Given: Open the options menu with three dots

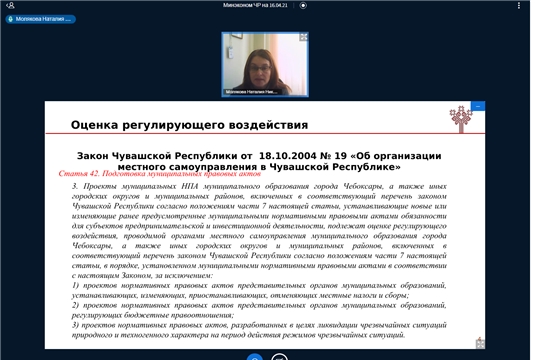Looking at the screenshot, I should pos(519,5).
